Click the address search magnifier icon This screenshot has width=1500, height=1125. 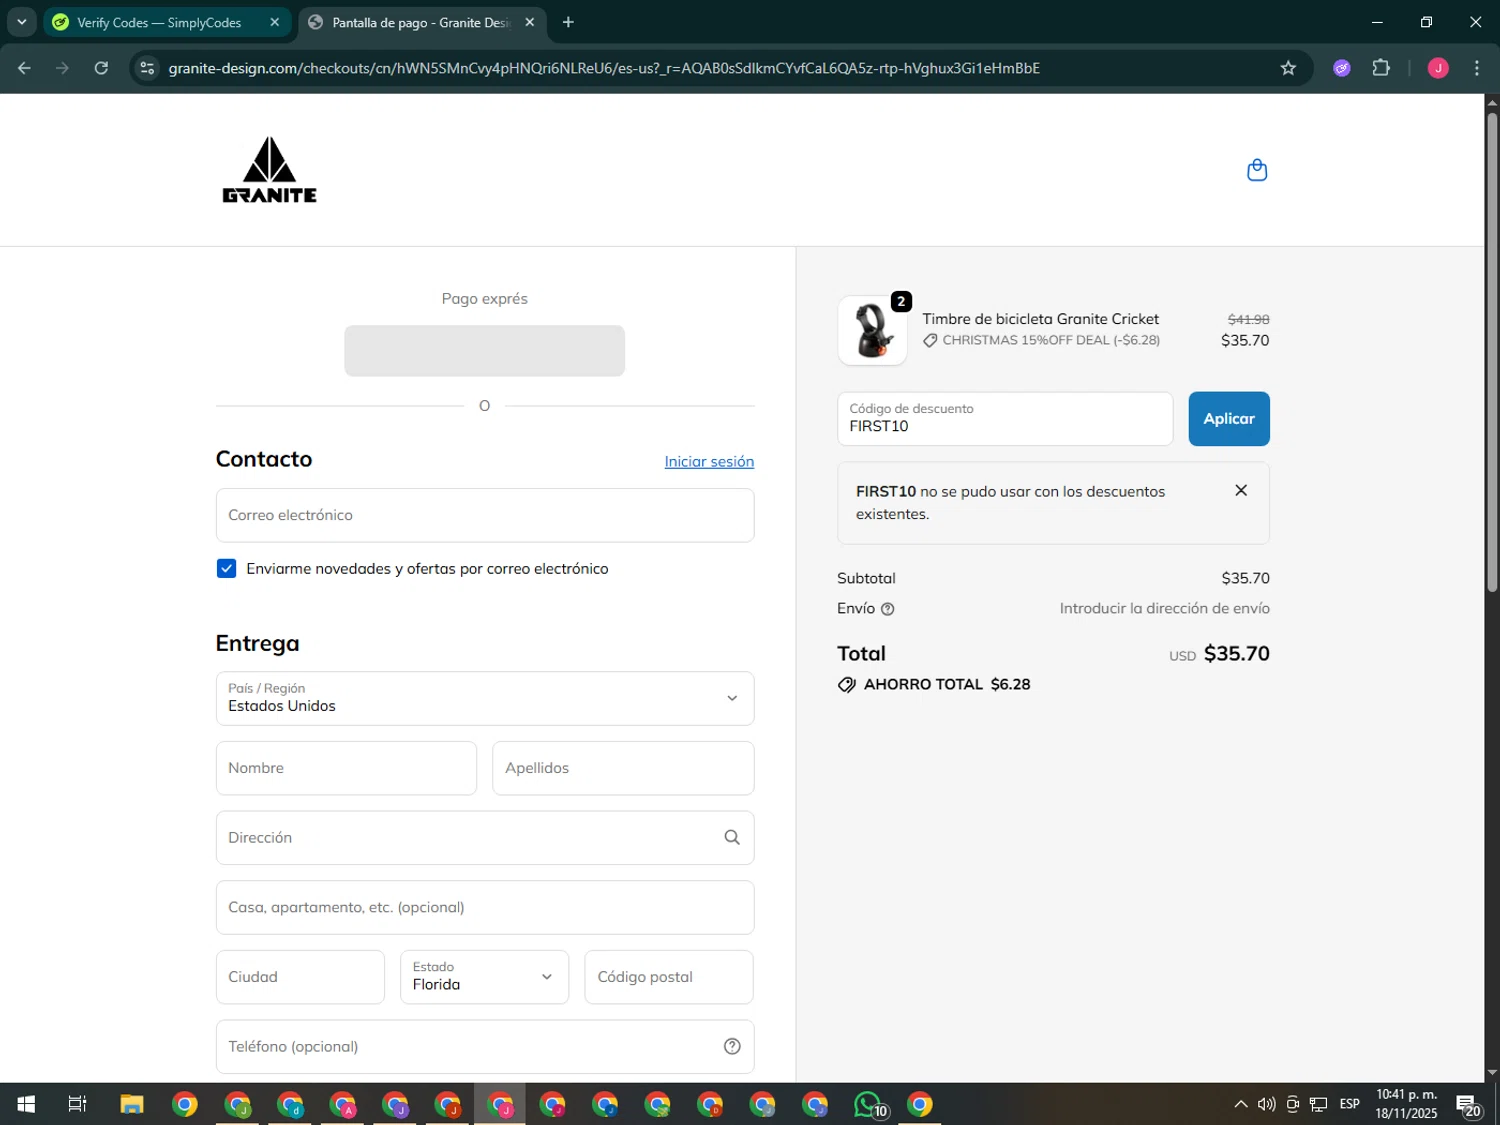[x=732, y=838]
